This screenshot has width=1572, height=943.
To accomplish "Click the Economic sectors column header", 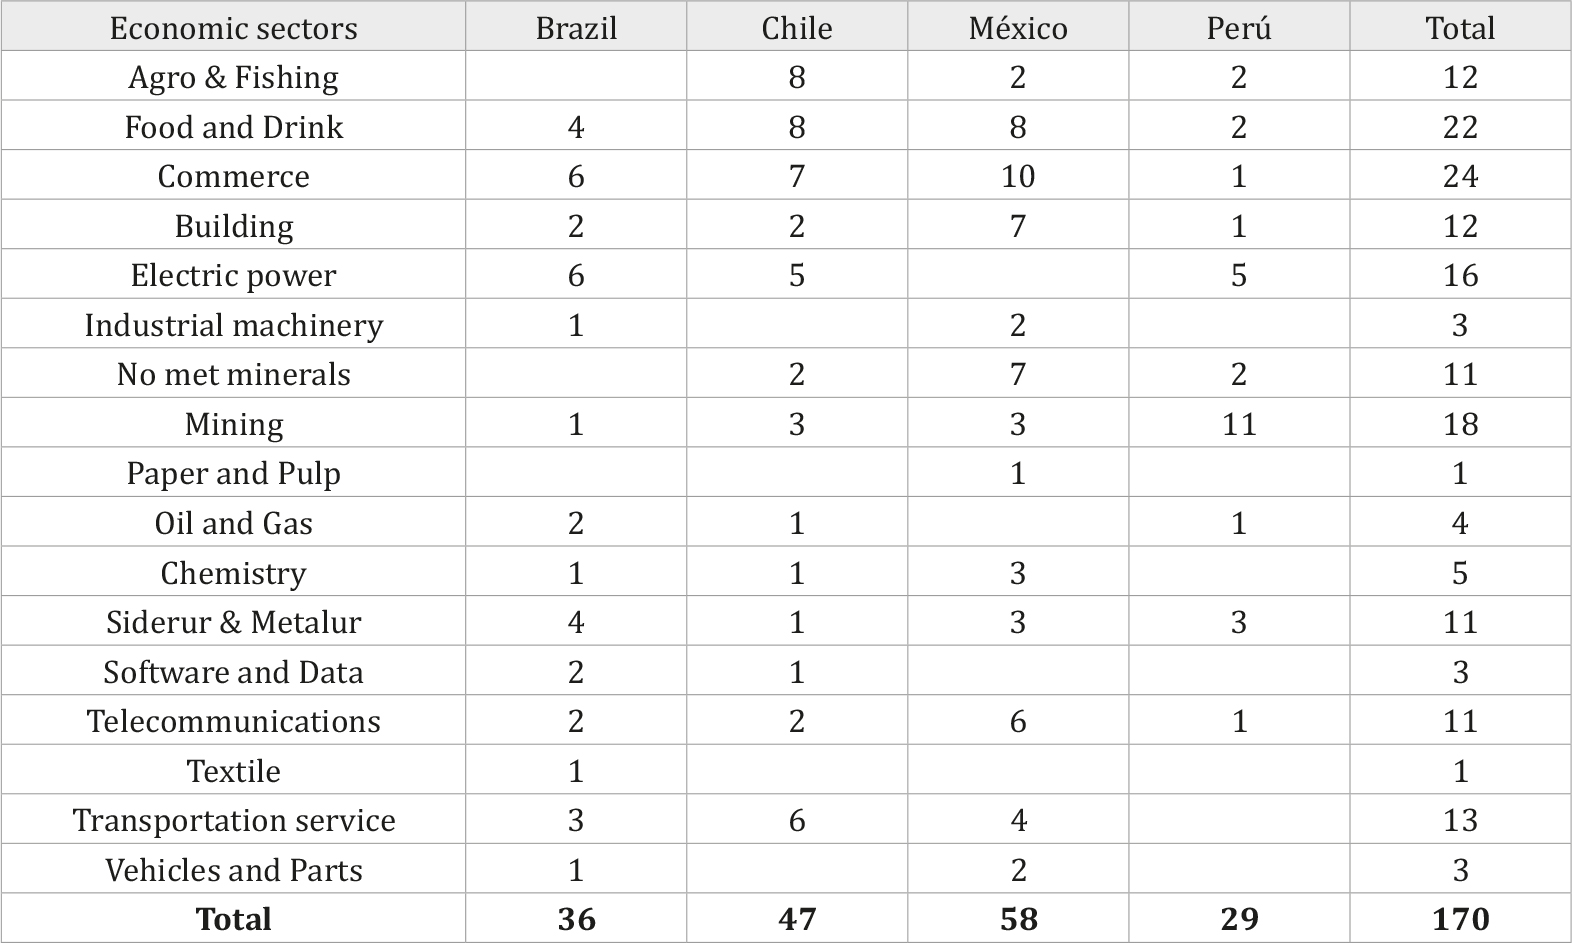I will (233, 28).
